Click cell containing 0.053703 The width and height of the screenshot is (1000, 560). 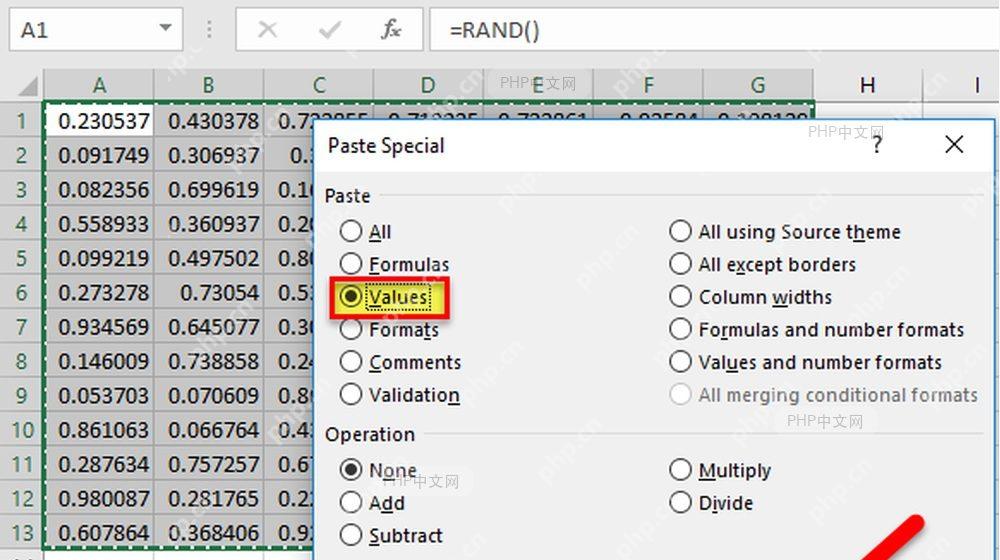[99, 395]
